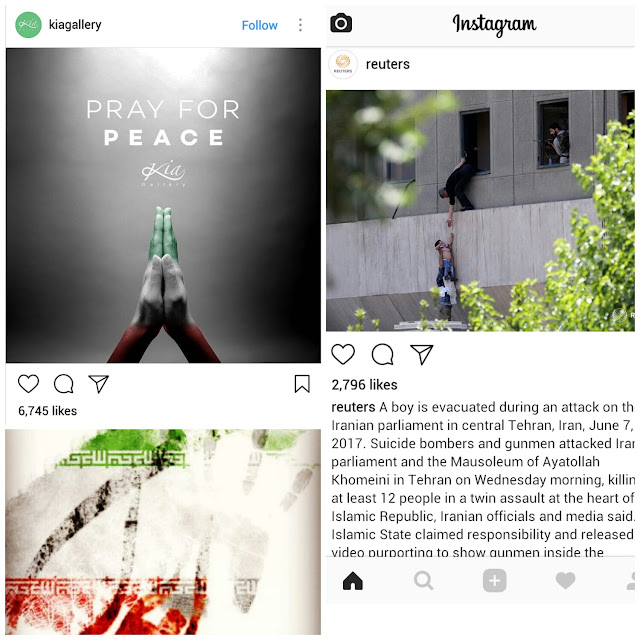Open the reuters profile picture
Viewport: 640px width, 640px height.
[x=343, y=64]
